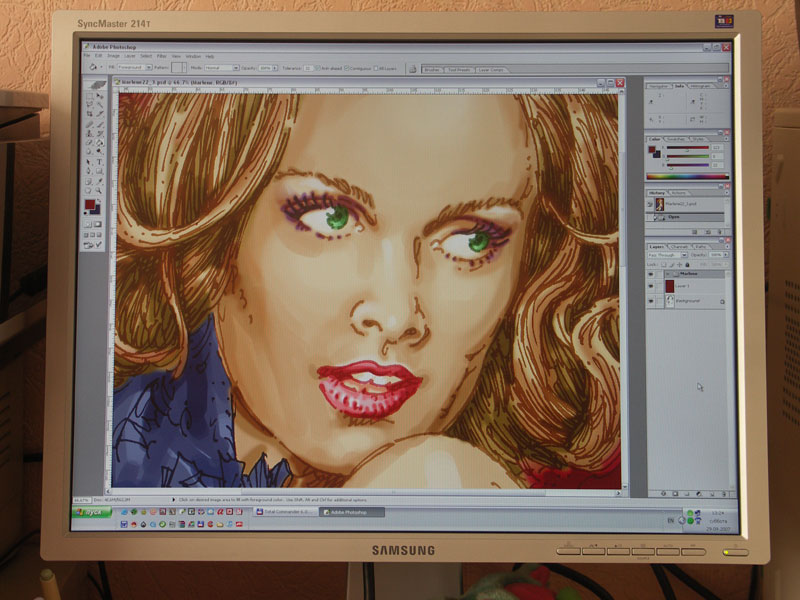Open the File Browser from options bar
The image size is (800, 600).
(x=413, y=69)
